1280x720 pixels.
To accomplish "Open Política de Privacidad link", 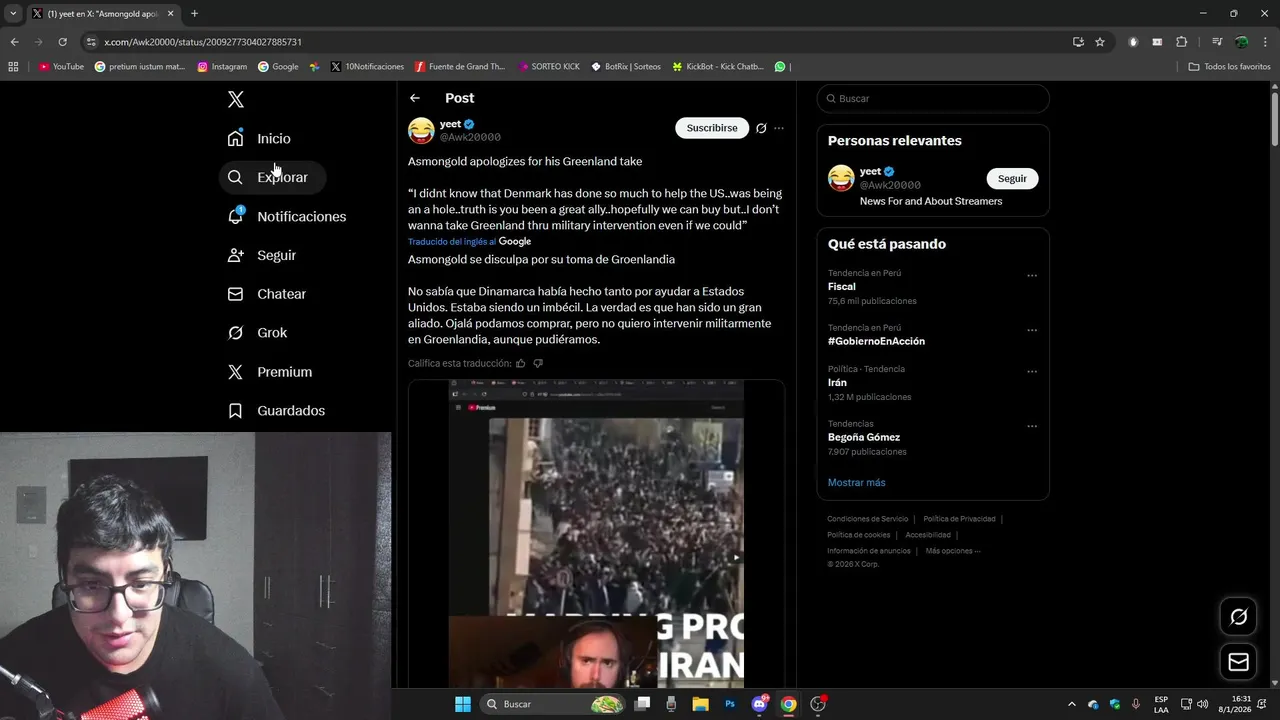I will tap(959, 519).
